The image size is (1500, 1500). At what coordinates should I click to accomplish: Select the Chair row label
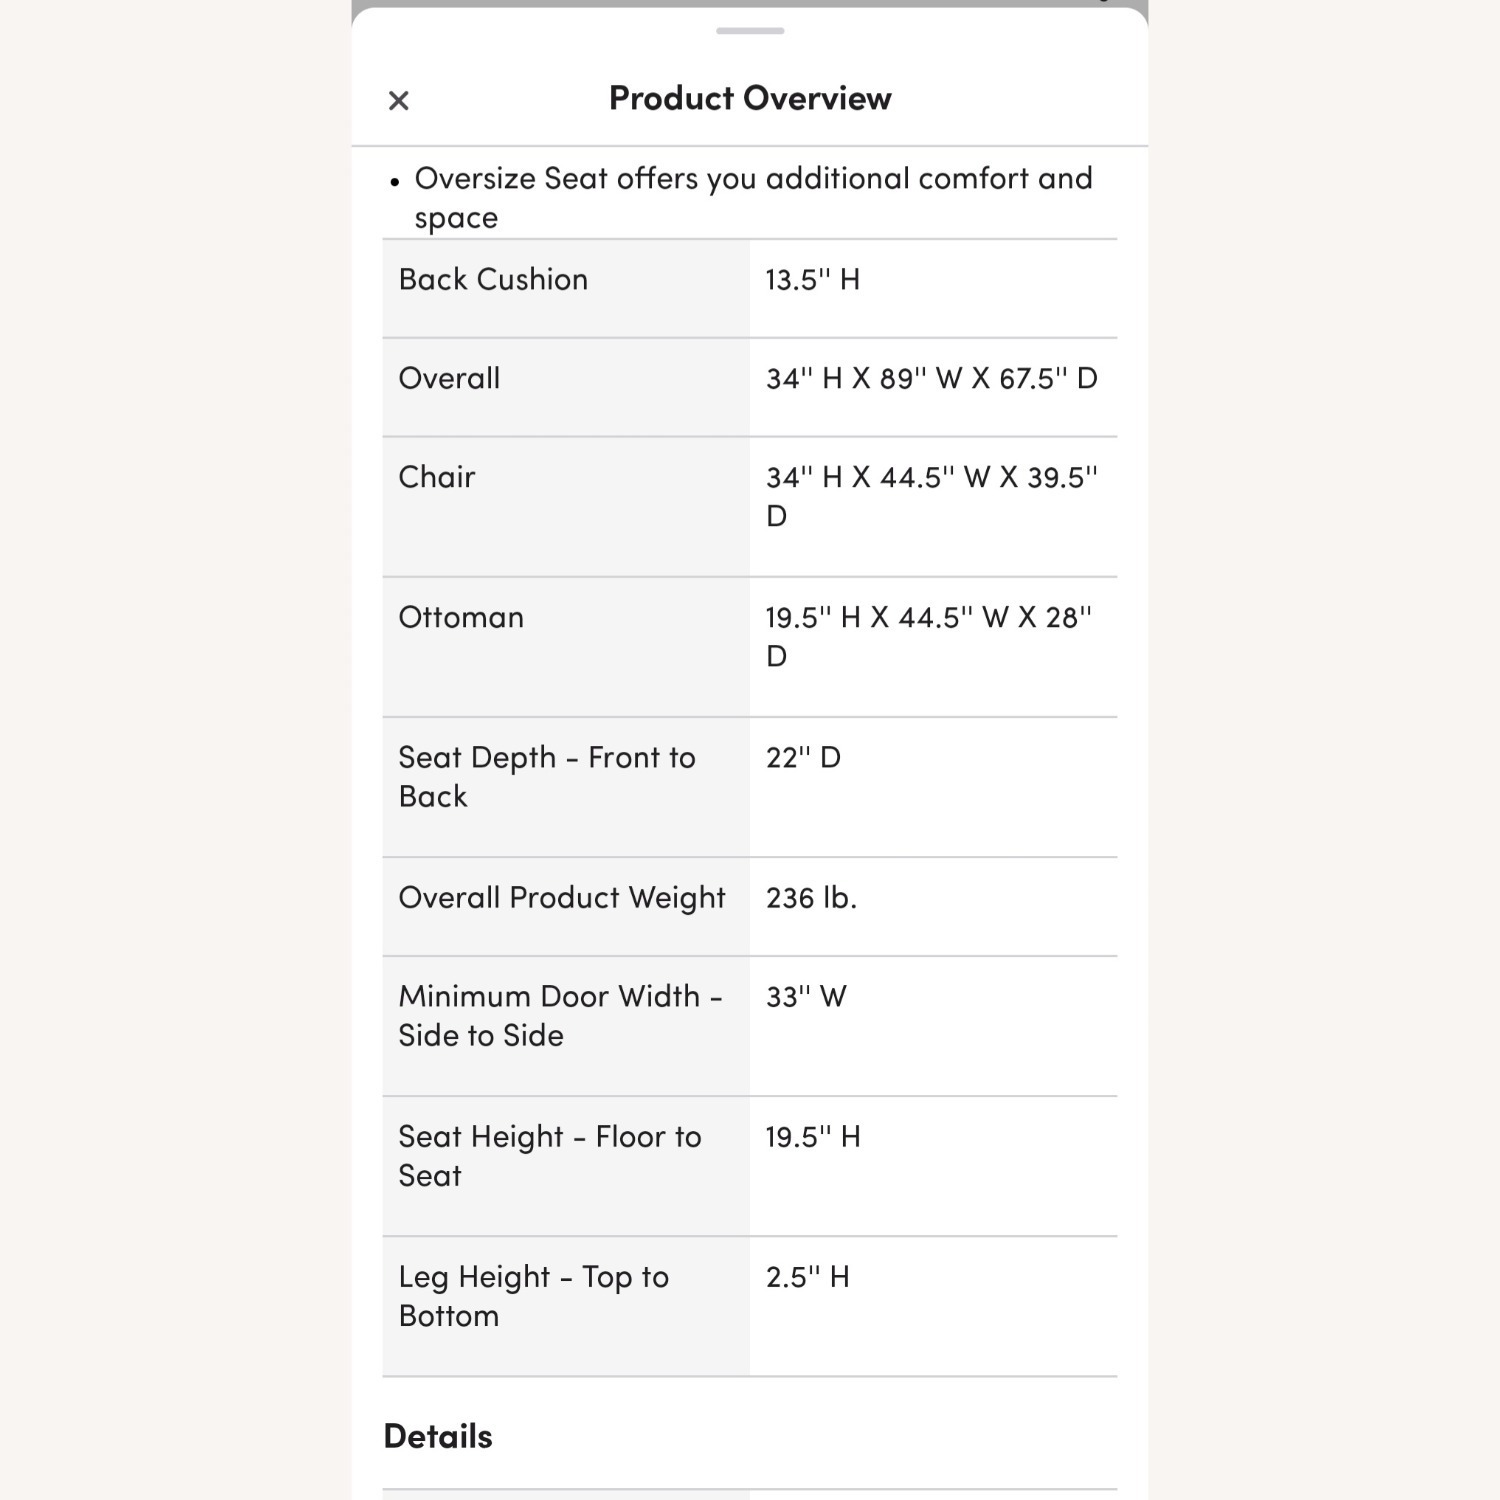[437, 477]
